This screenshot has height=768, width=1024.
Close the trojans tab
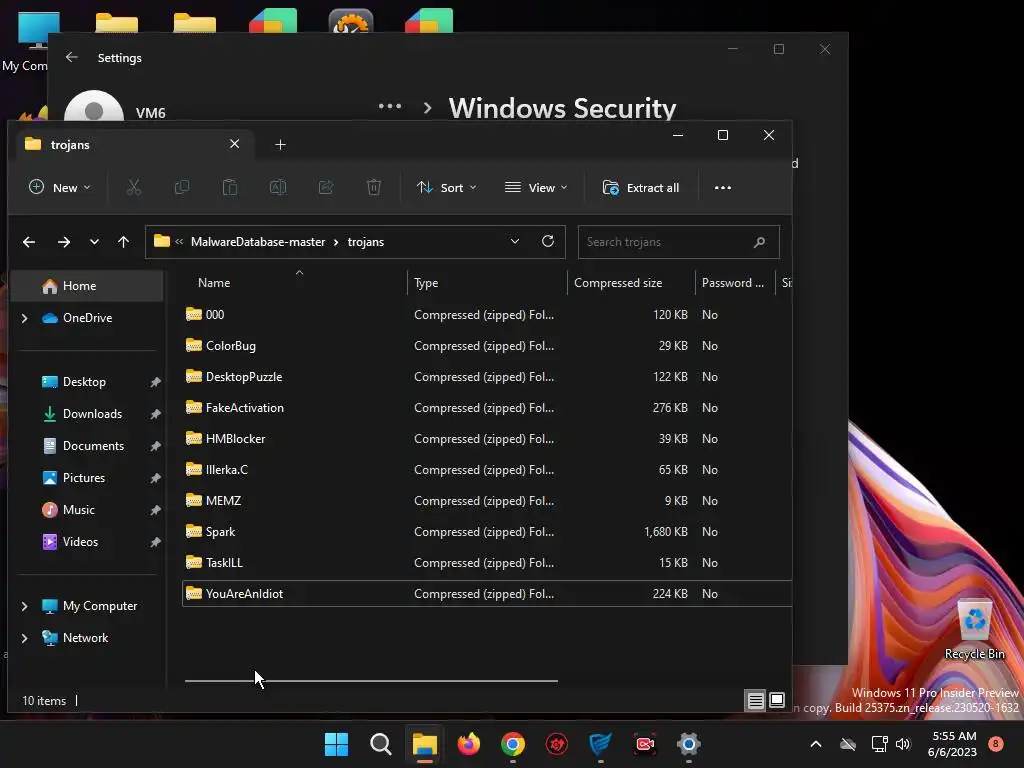[x=234, y=144]
